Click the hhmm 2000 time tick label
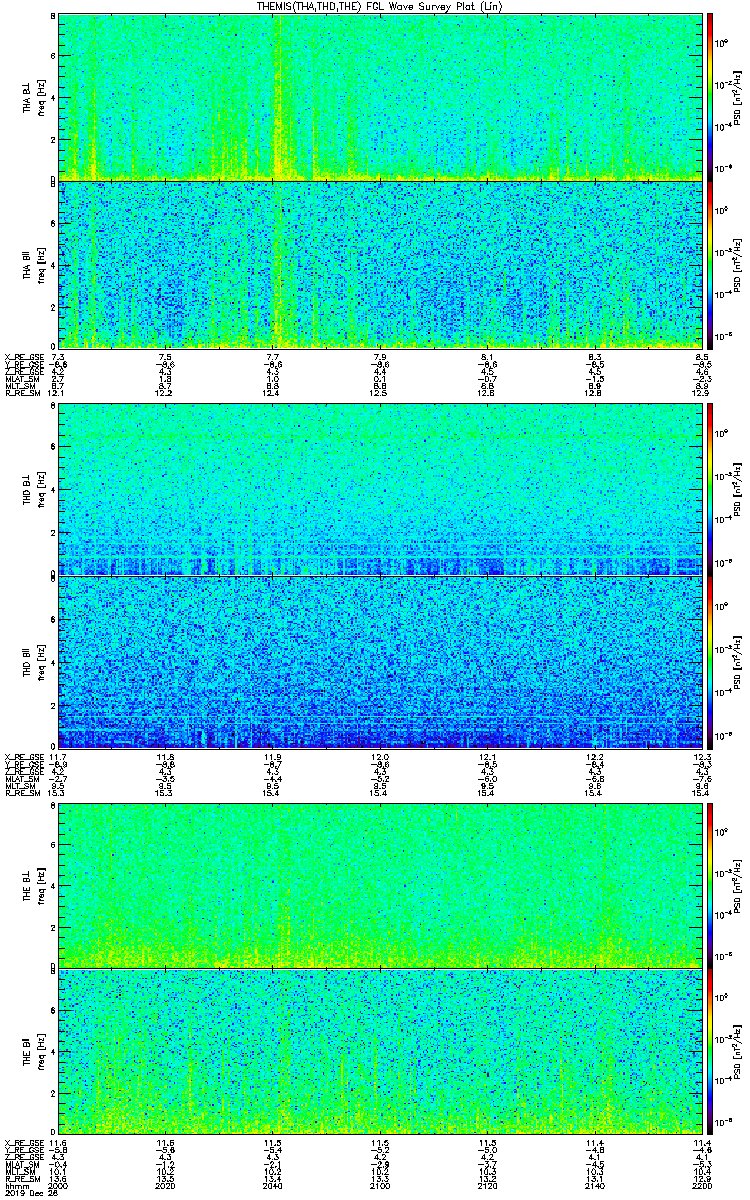This screenshot has width=750, height=1200. [58, 1185]
